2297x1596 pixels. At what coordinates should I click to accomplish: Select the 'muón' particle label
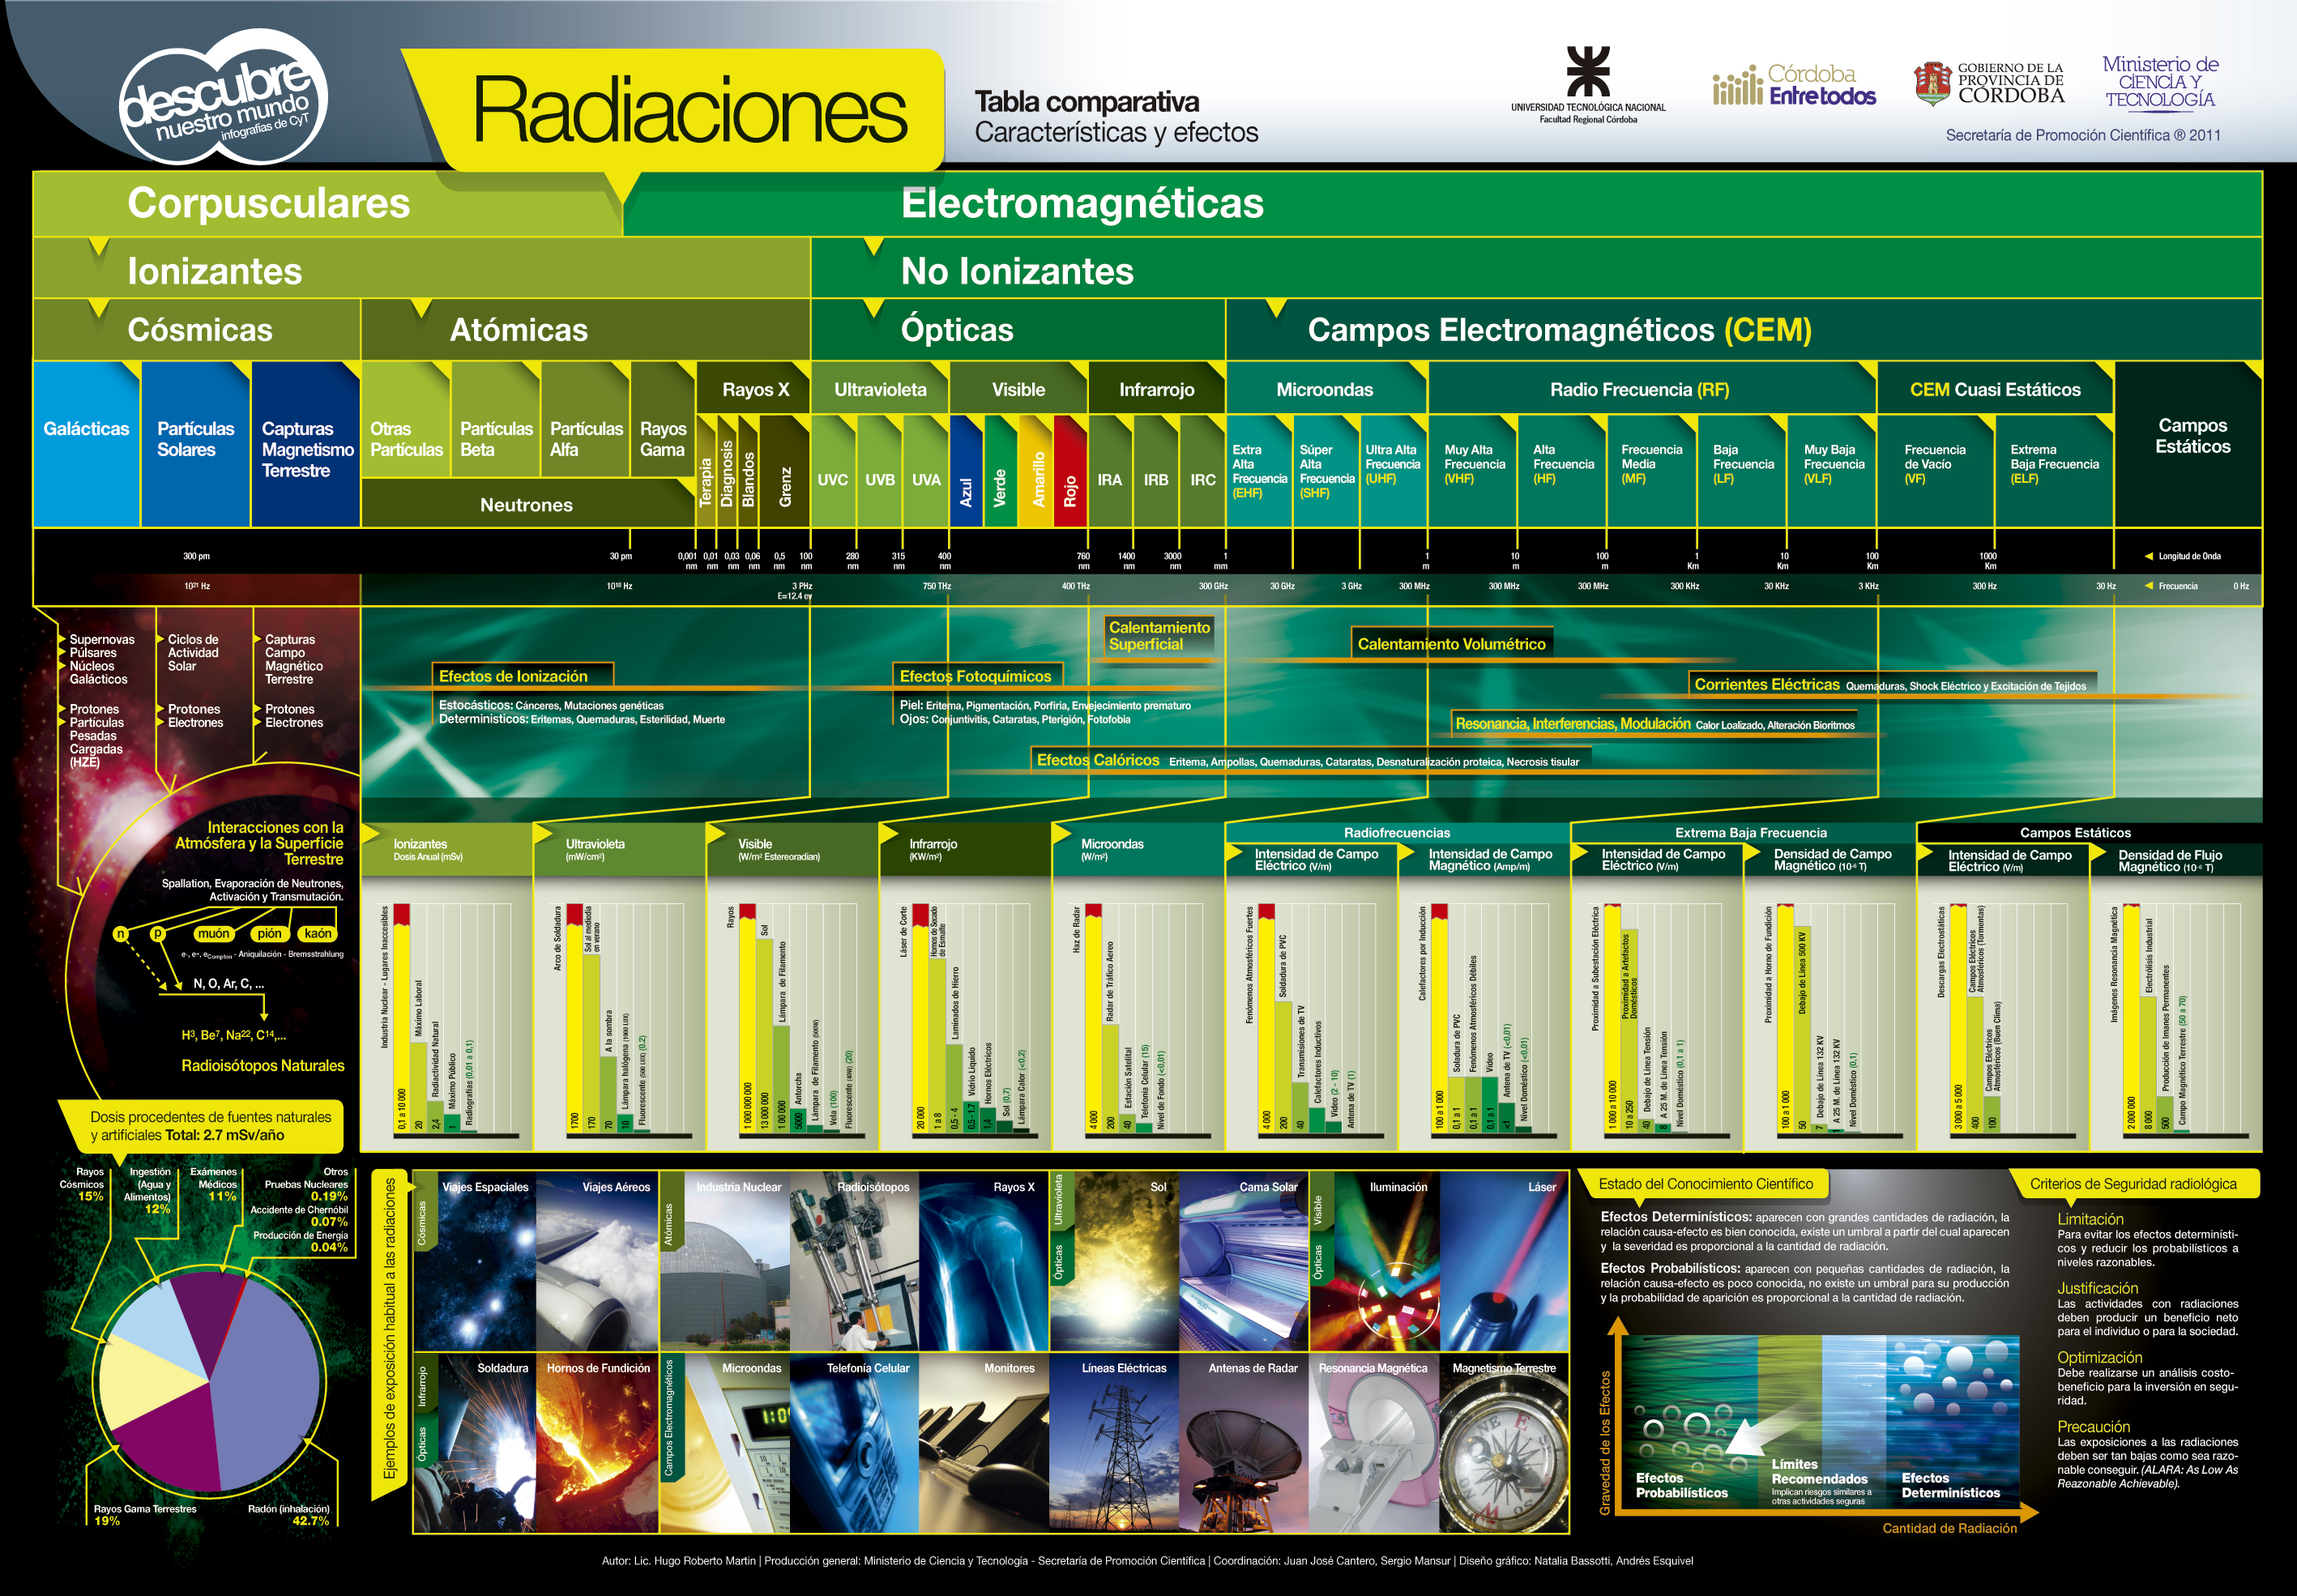pyautogui.click(x=213, y=933)
